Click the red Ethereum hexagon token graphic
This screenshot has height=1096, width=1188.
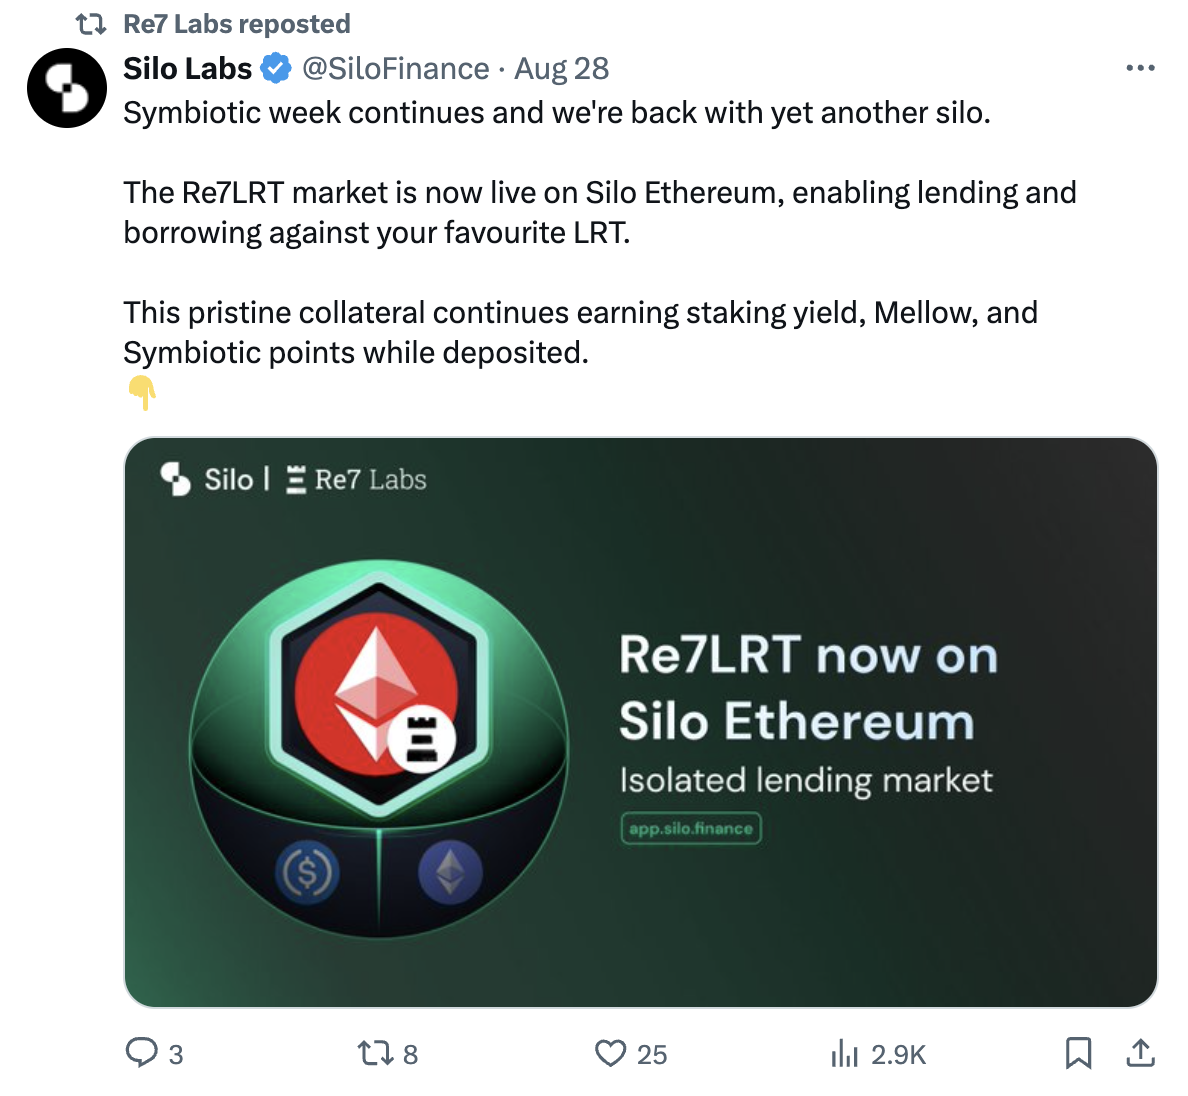pos(377,690)
